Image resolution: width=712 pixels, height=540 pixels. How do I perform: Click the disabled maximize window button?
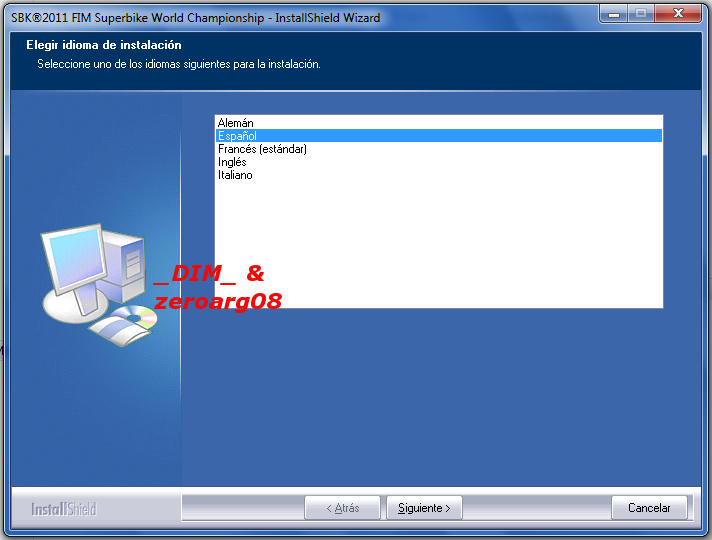tap(641, 14)
